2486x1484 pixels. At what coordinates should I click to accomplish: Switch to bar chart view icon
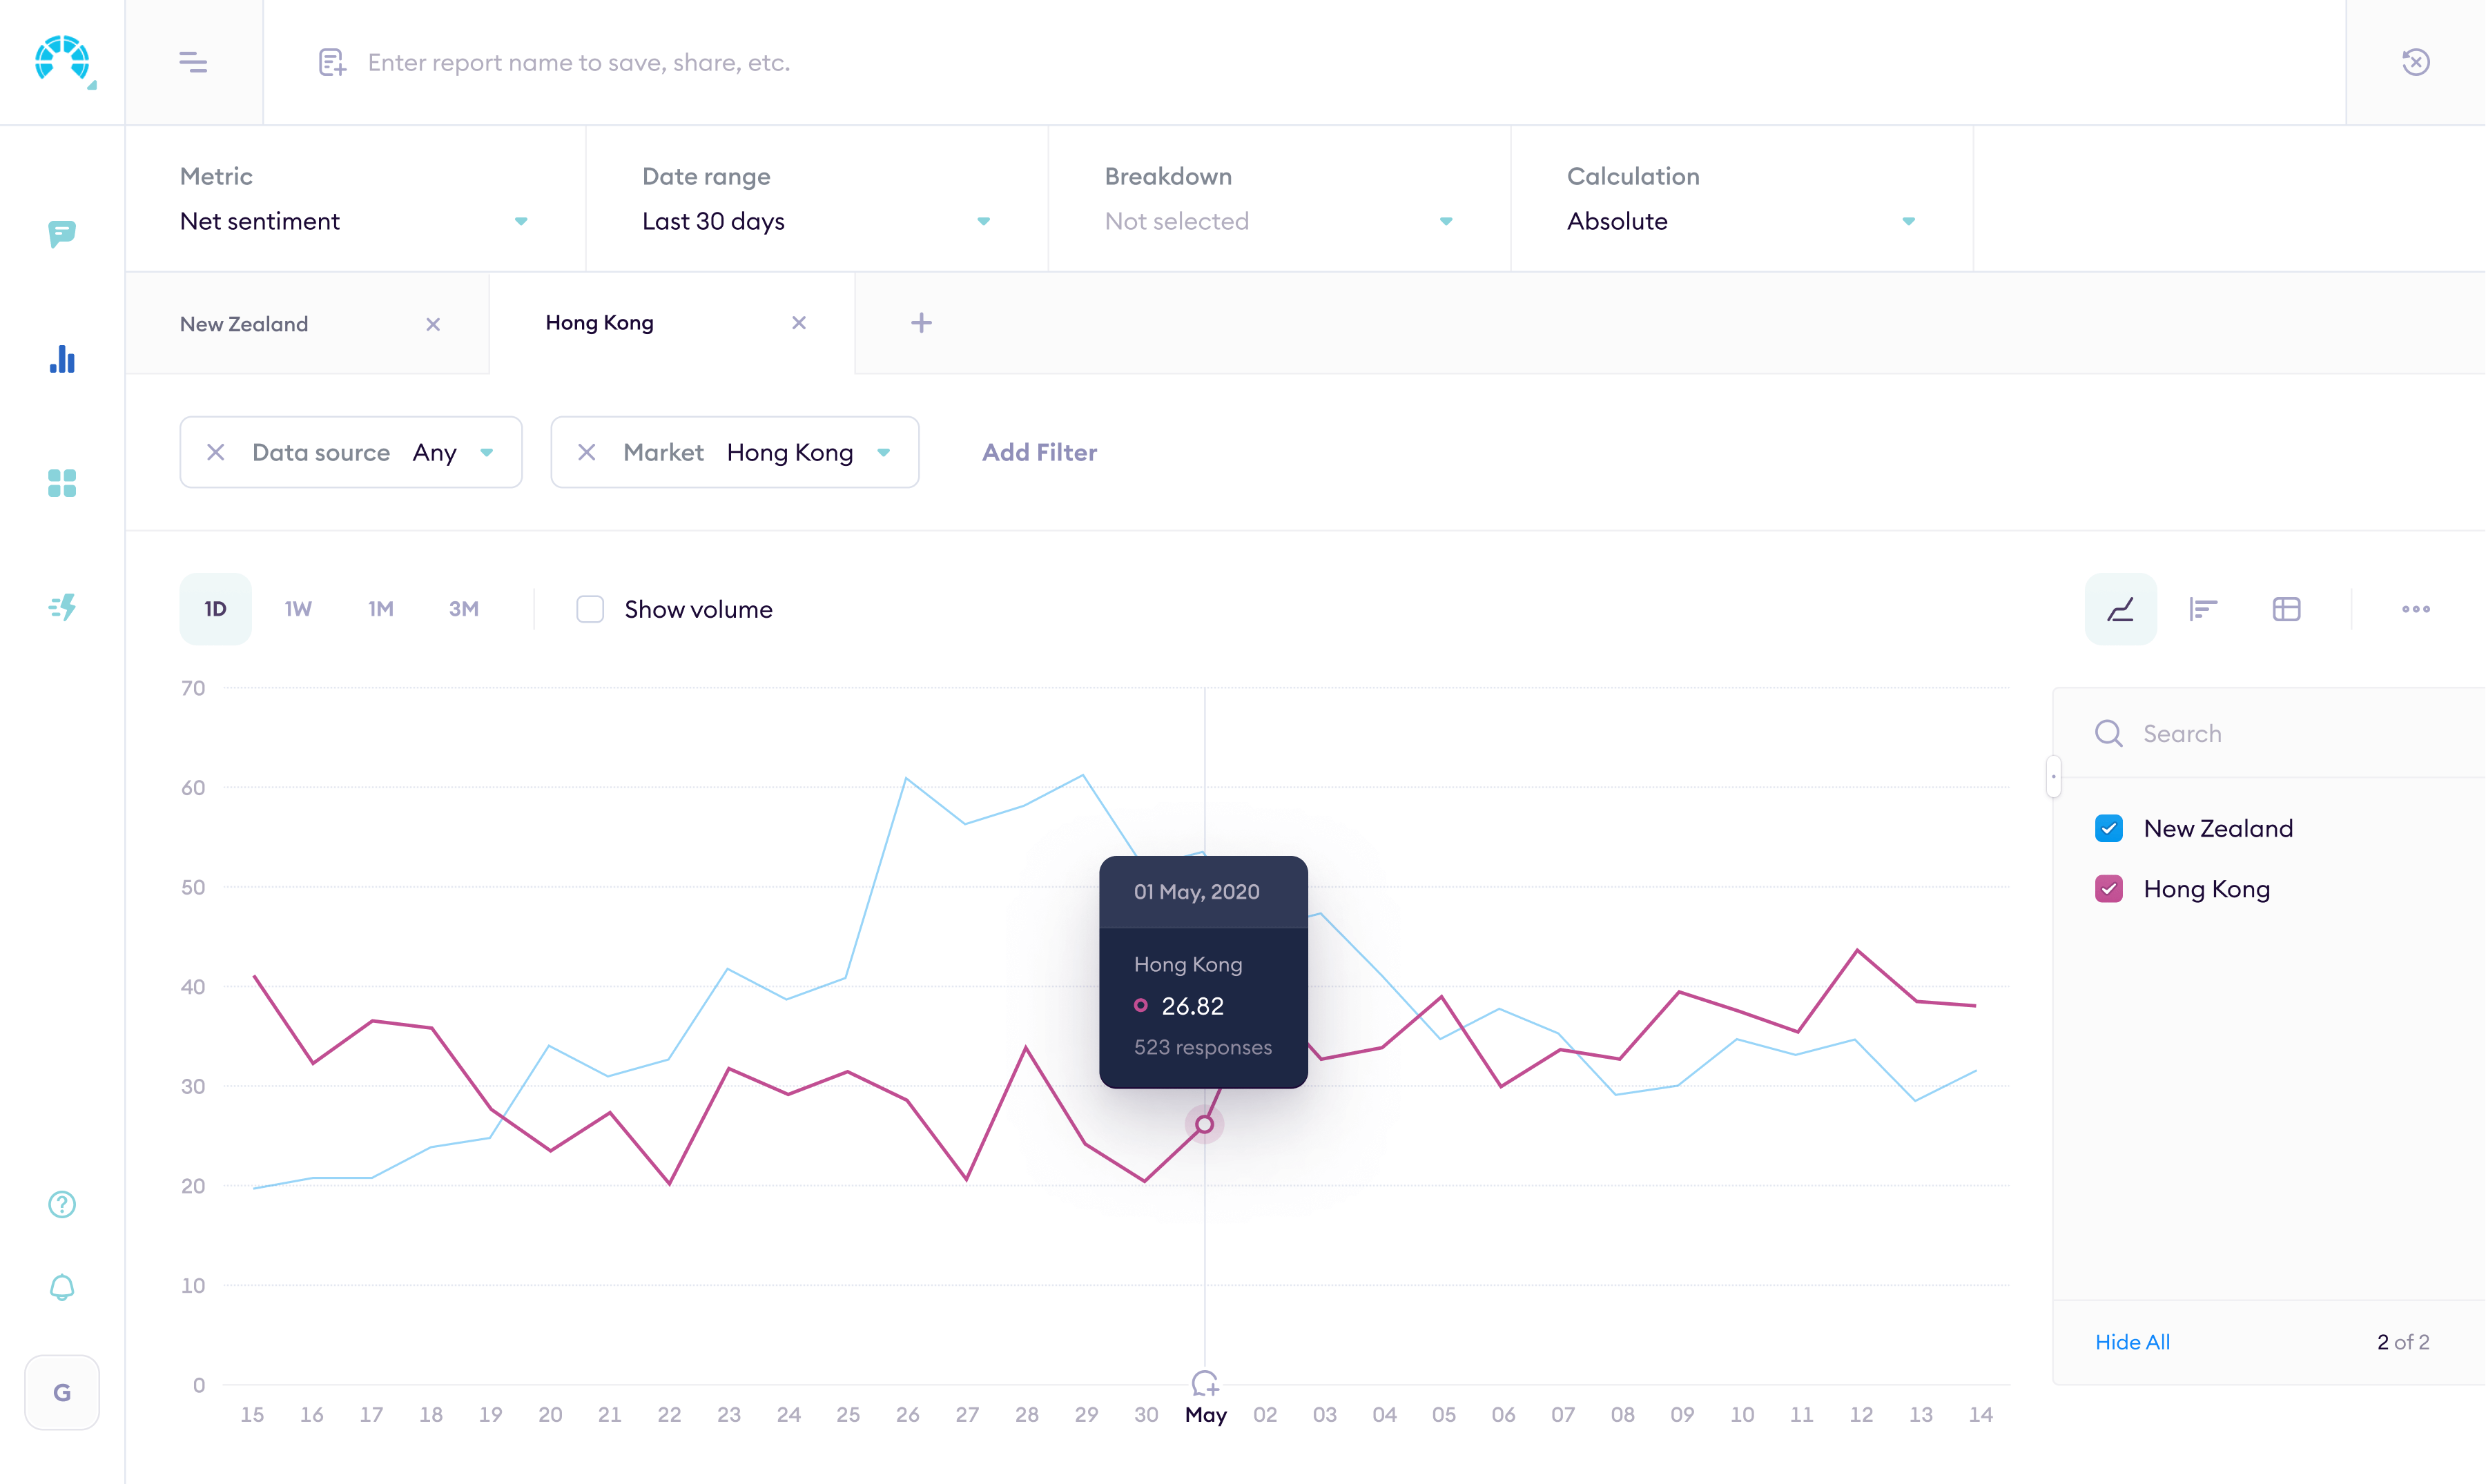coord(2204,608)
